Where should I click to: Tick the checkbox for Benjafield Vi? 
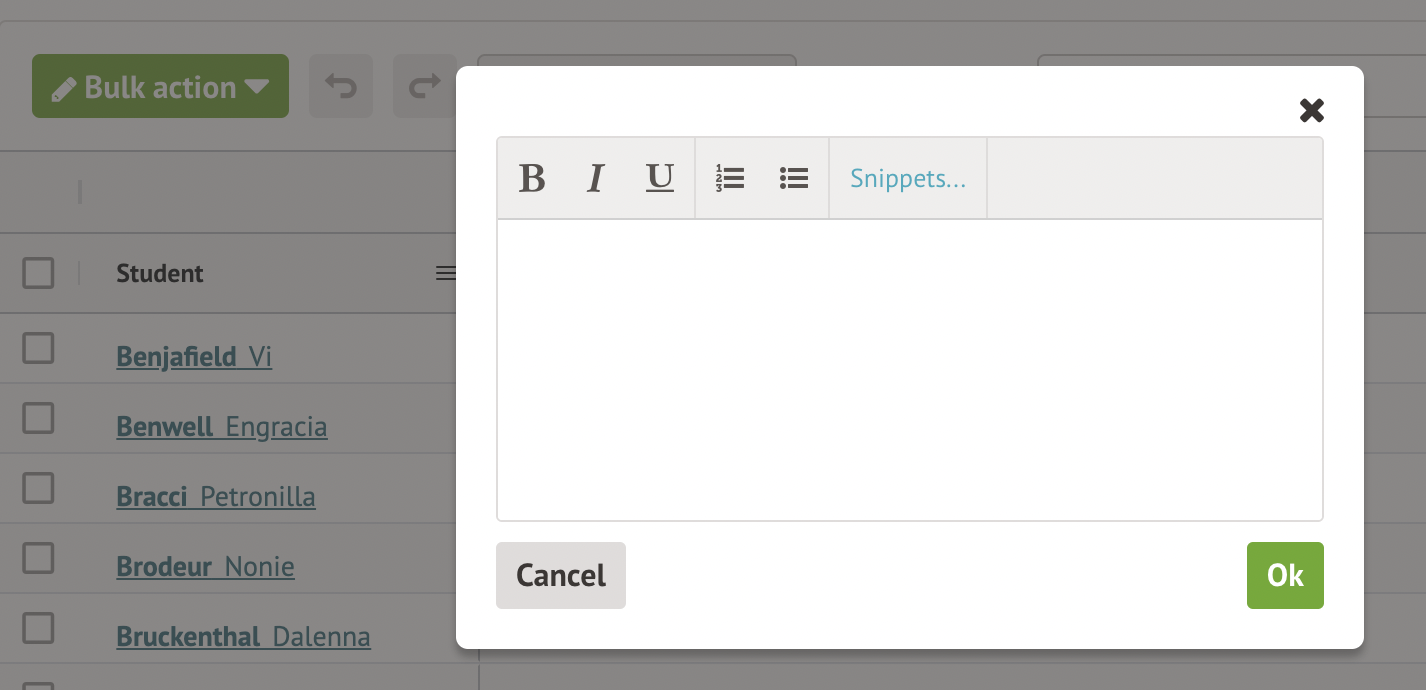[38, 348]
